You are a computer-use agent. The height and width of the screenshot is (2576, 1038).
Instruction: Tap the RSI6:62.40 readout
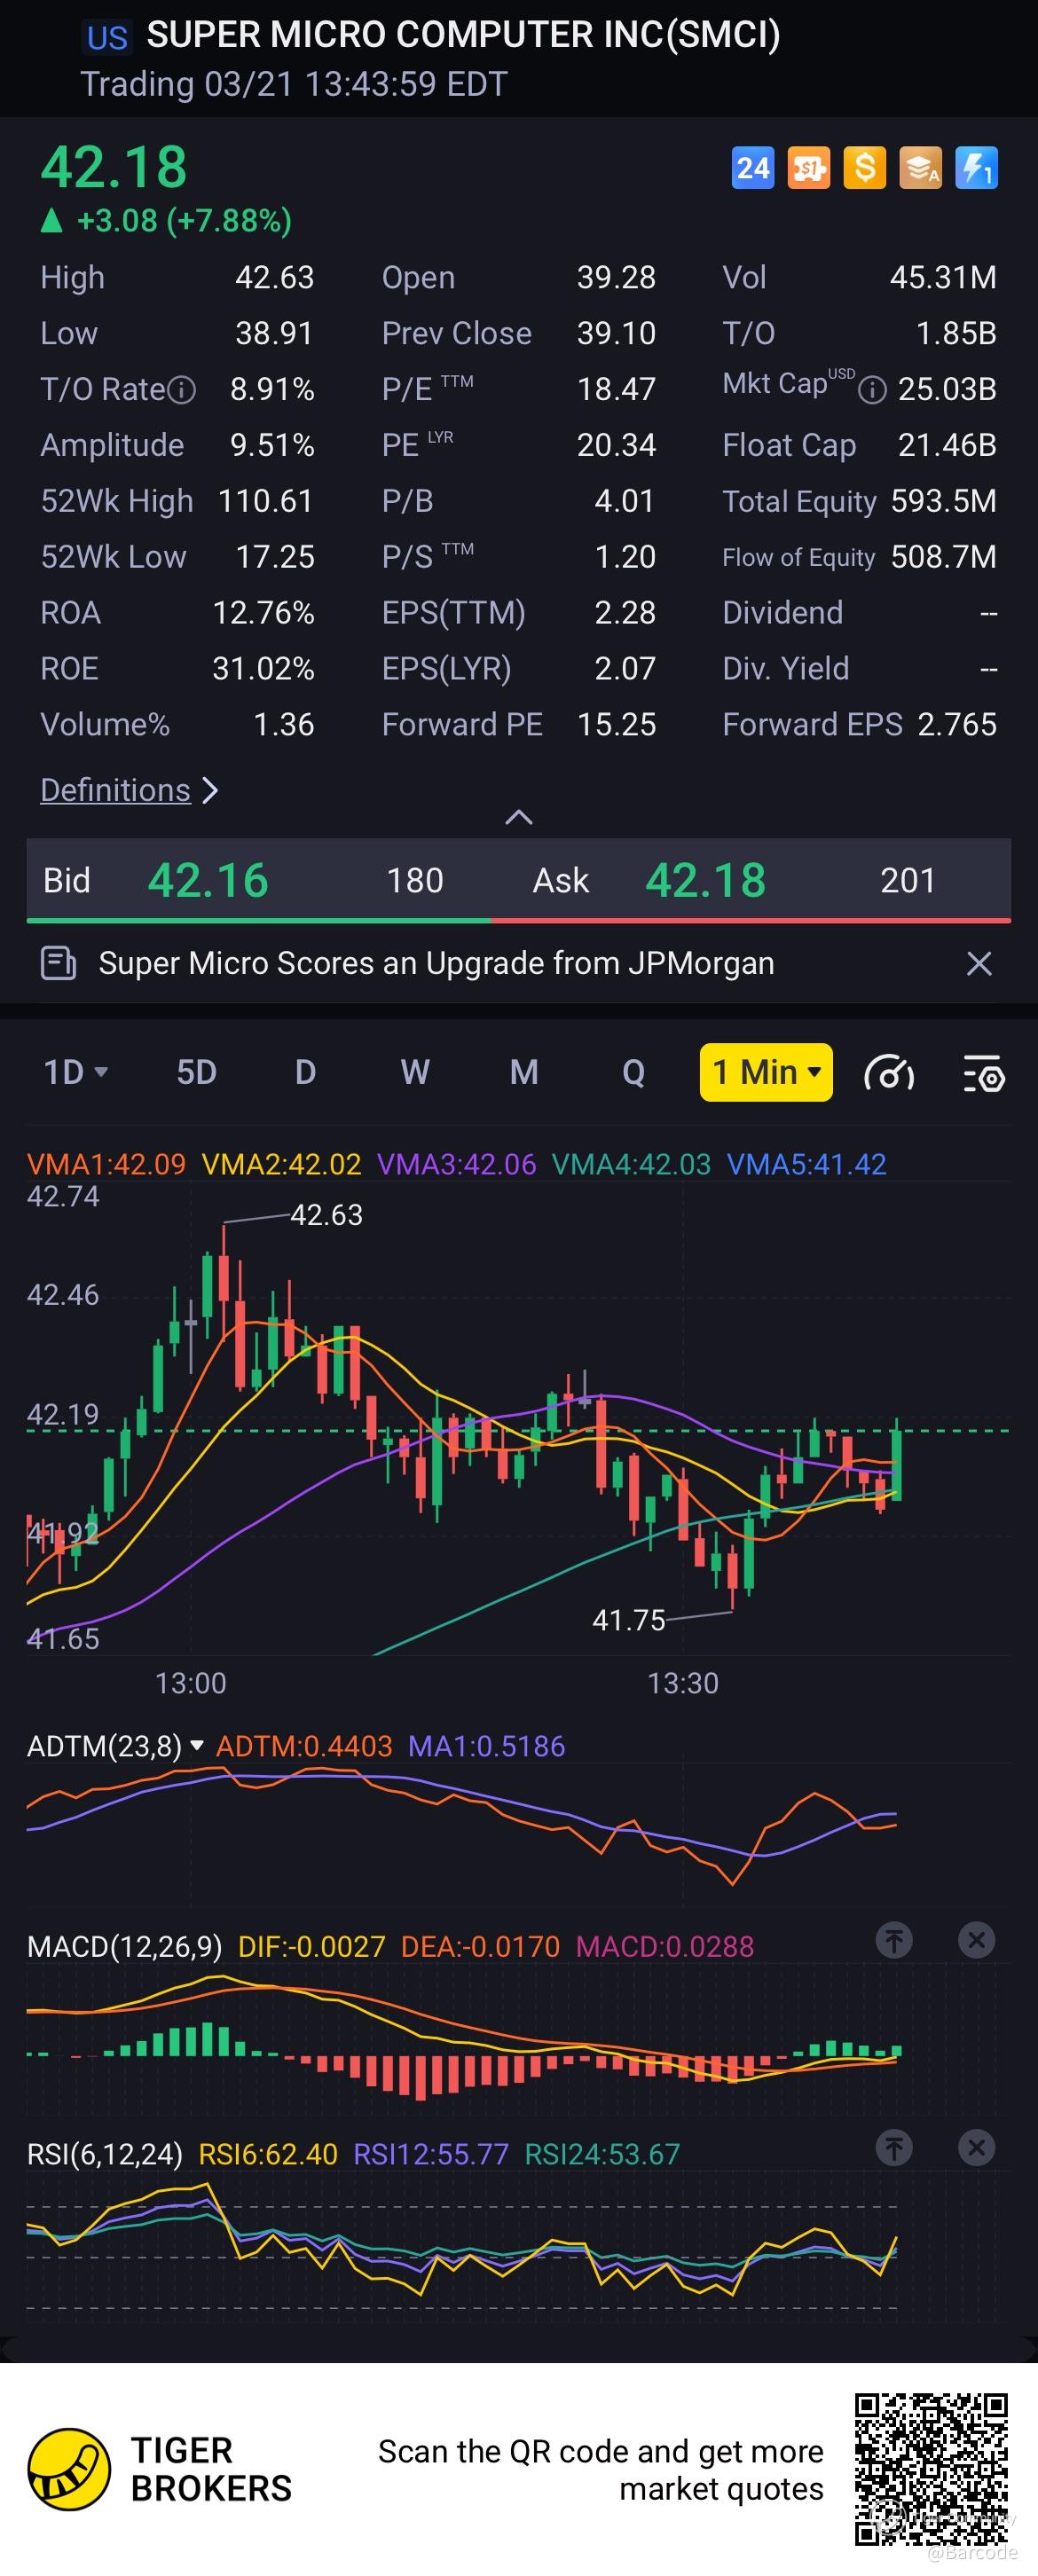coord(268,2153)
